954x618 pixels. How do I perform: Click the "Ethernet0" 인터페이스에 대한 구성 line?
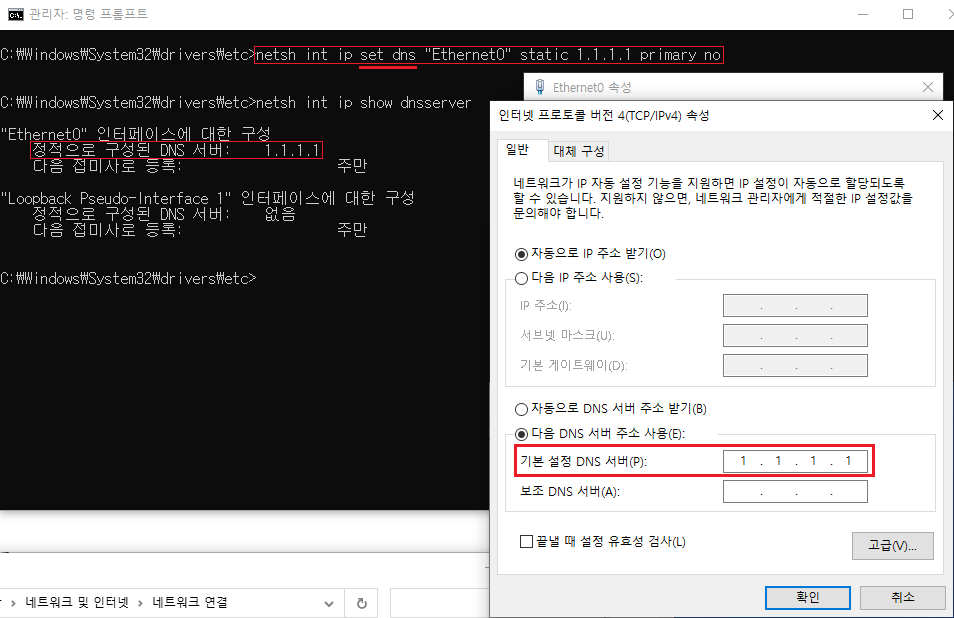pos(136,133)
